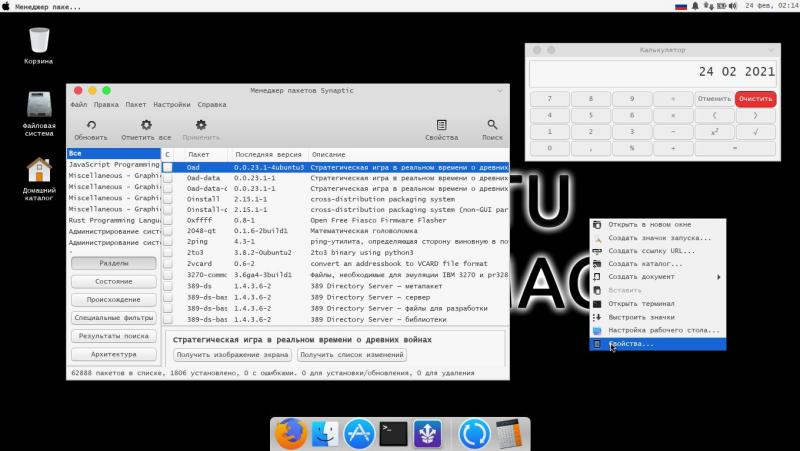Click the Поиск magnifier icon in Synaptic

point(492,125)
